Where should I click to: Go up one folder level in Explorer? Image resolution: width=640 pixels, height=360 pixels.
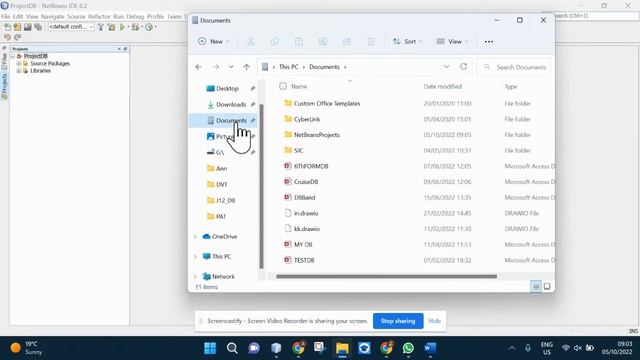[247, 67]
